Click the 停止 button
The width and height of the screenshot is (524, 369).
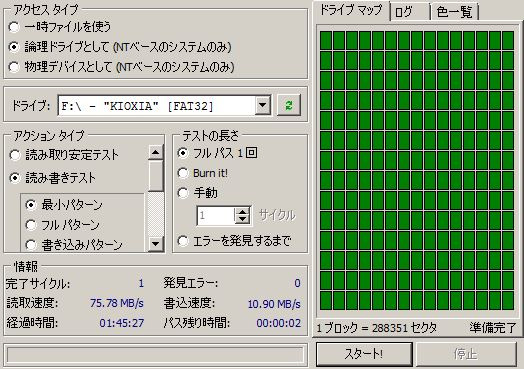(466, 354)
